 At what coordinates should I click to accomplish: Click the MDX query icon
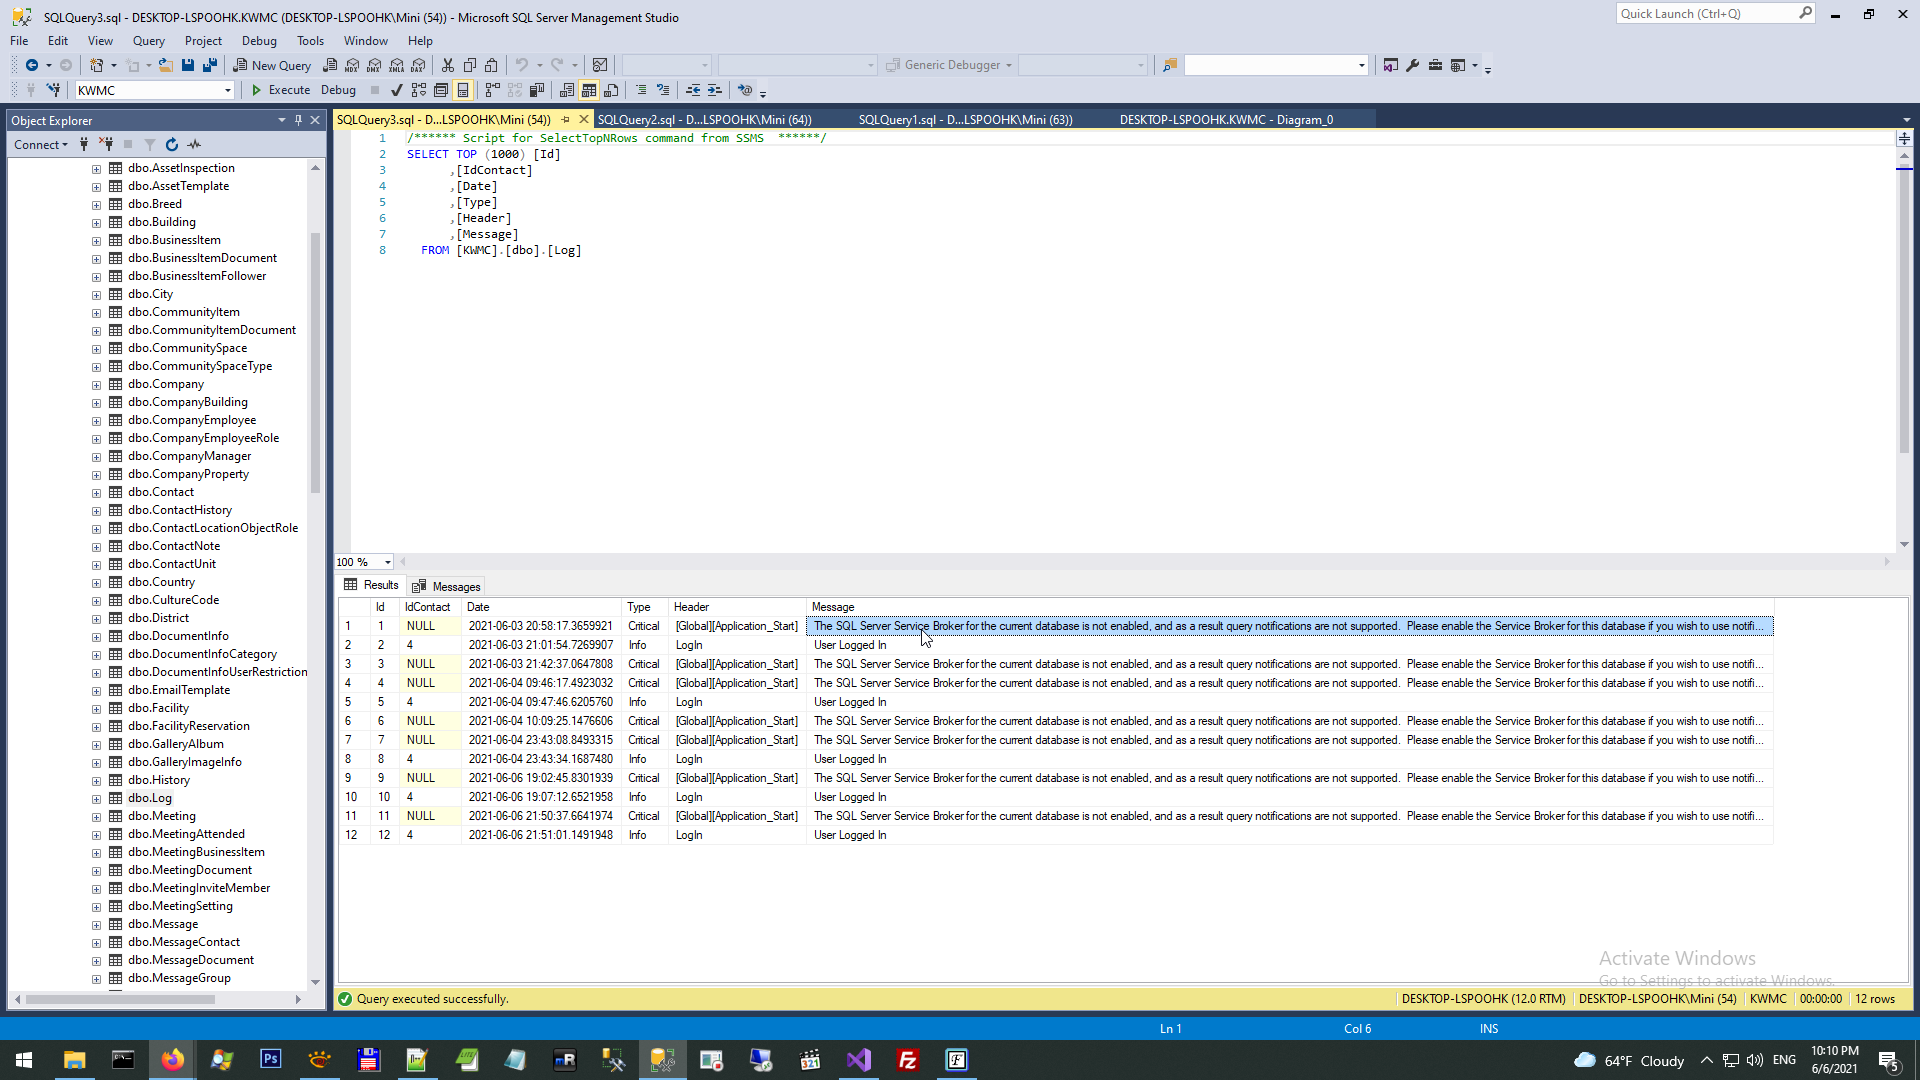pyautogui.click(x=352, y=65)
